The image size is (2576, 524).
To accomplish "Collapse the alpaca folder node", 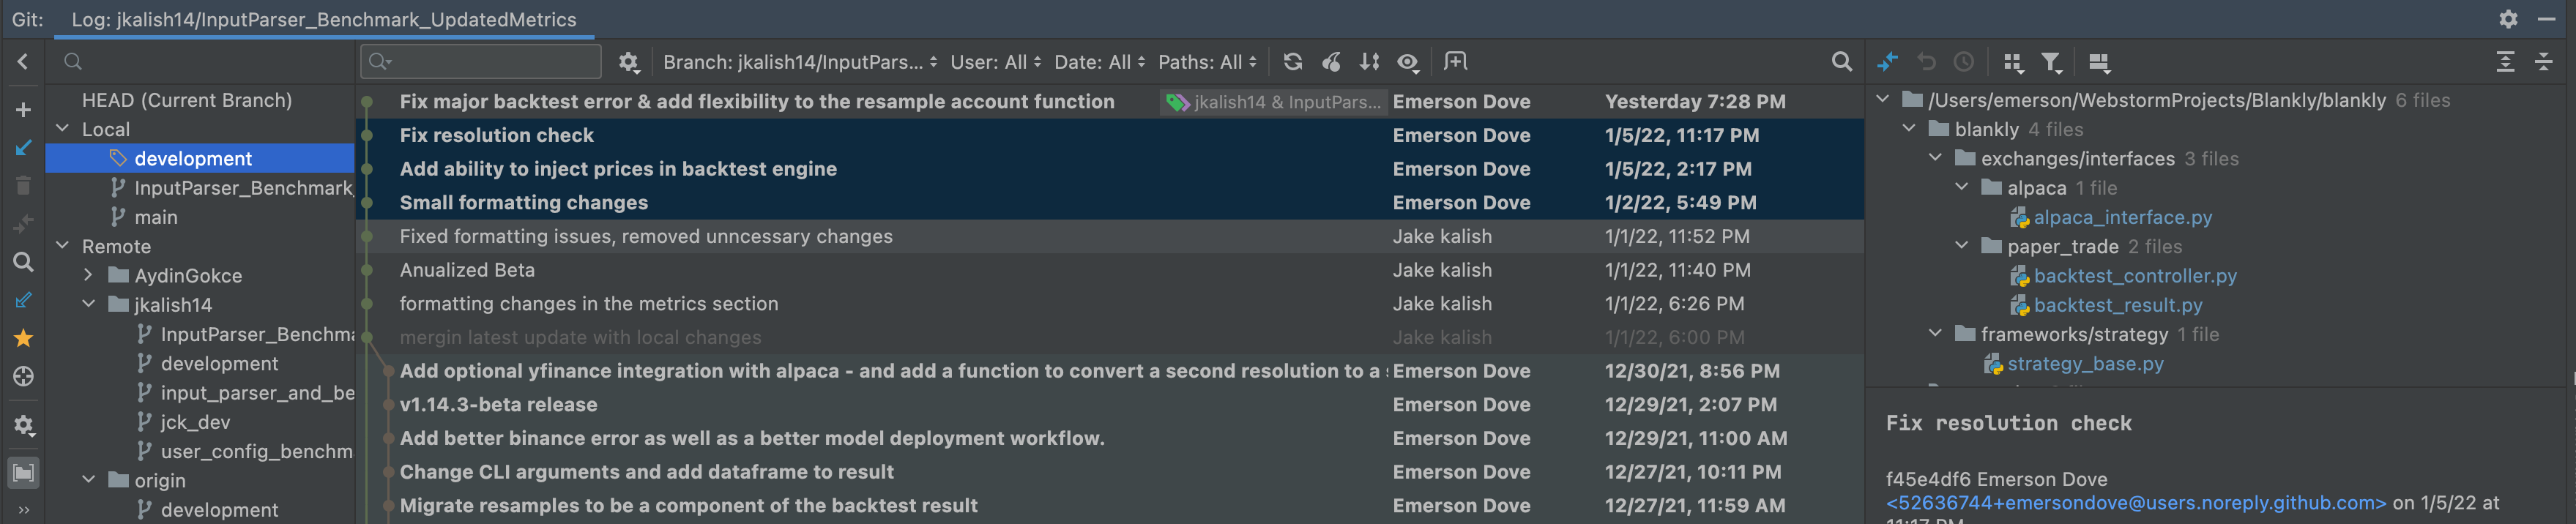I will point(1962,187).
